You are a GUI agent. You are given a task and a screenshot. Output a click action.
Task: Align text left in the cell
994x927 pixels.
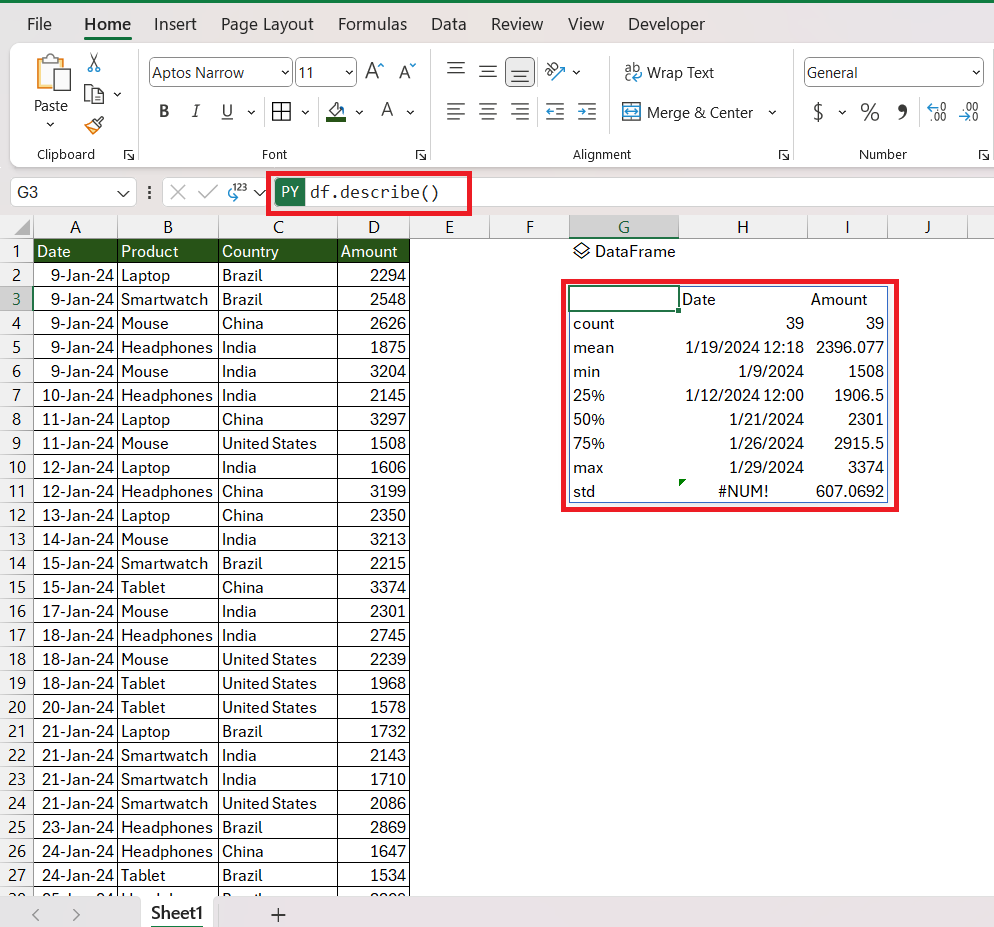tap(455, 112)
